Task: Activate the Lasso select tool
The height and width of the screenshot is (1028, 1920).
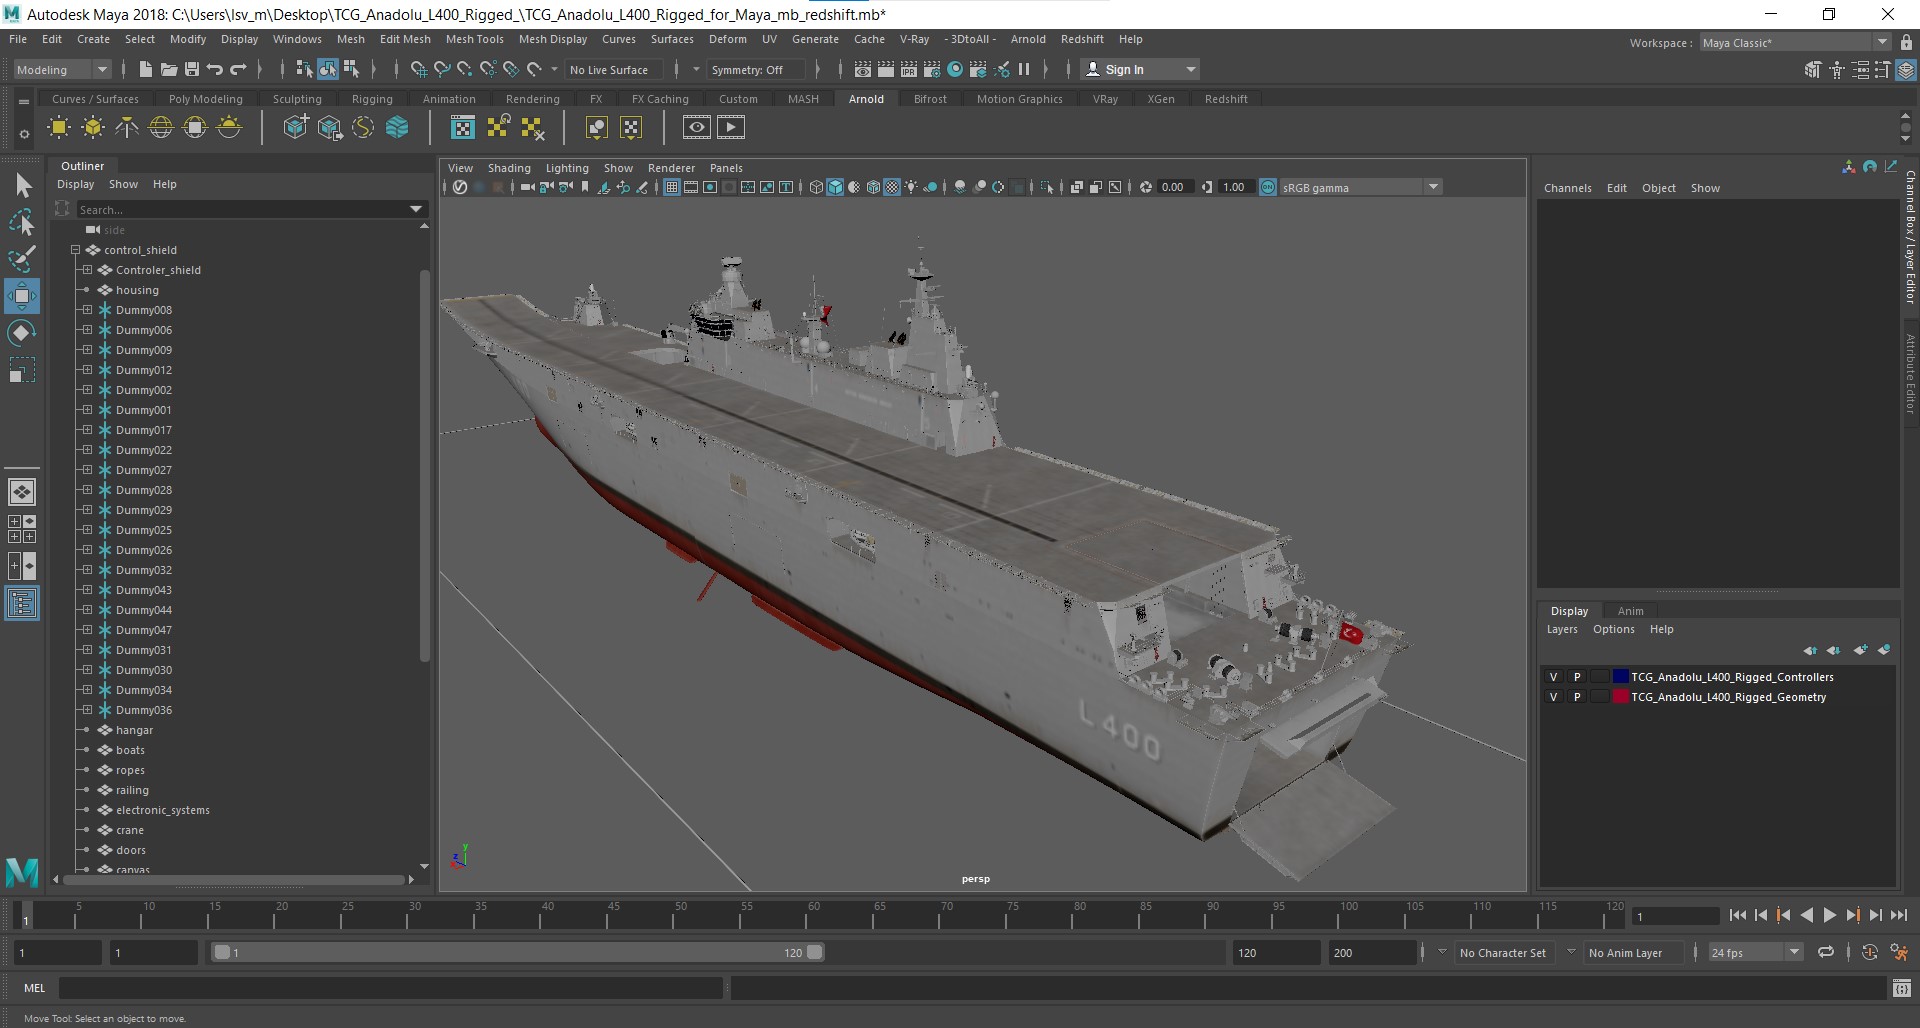Action: (22, 222)
